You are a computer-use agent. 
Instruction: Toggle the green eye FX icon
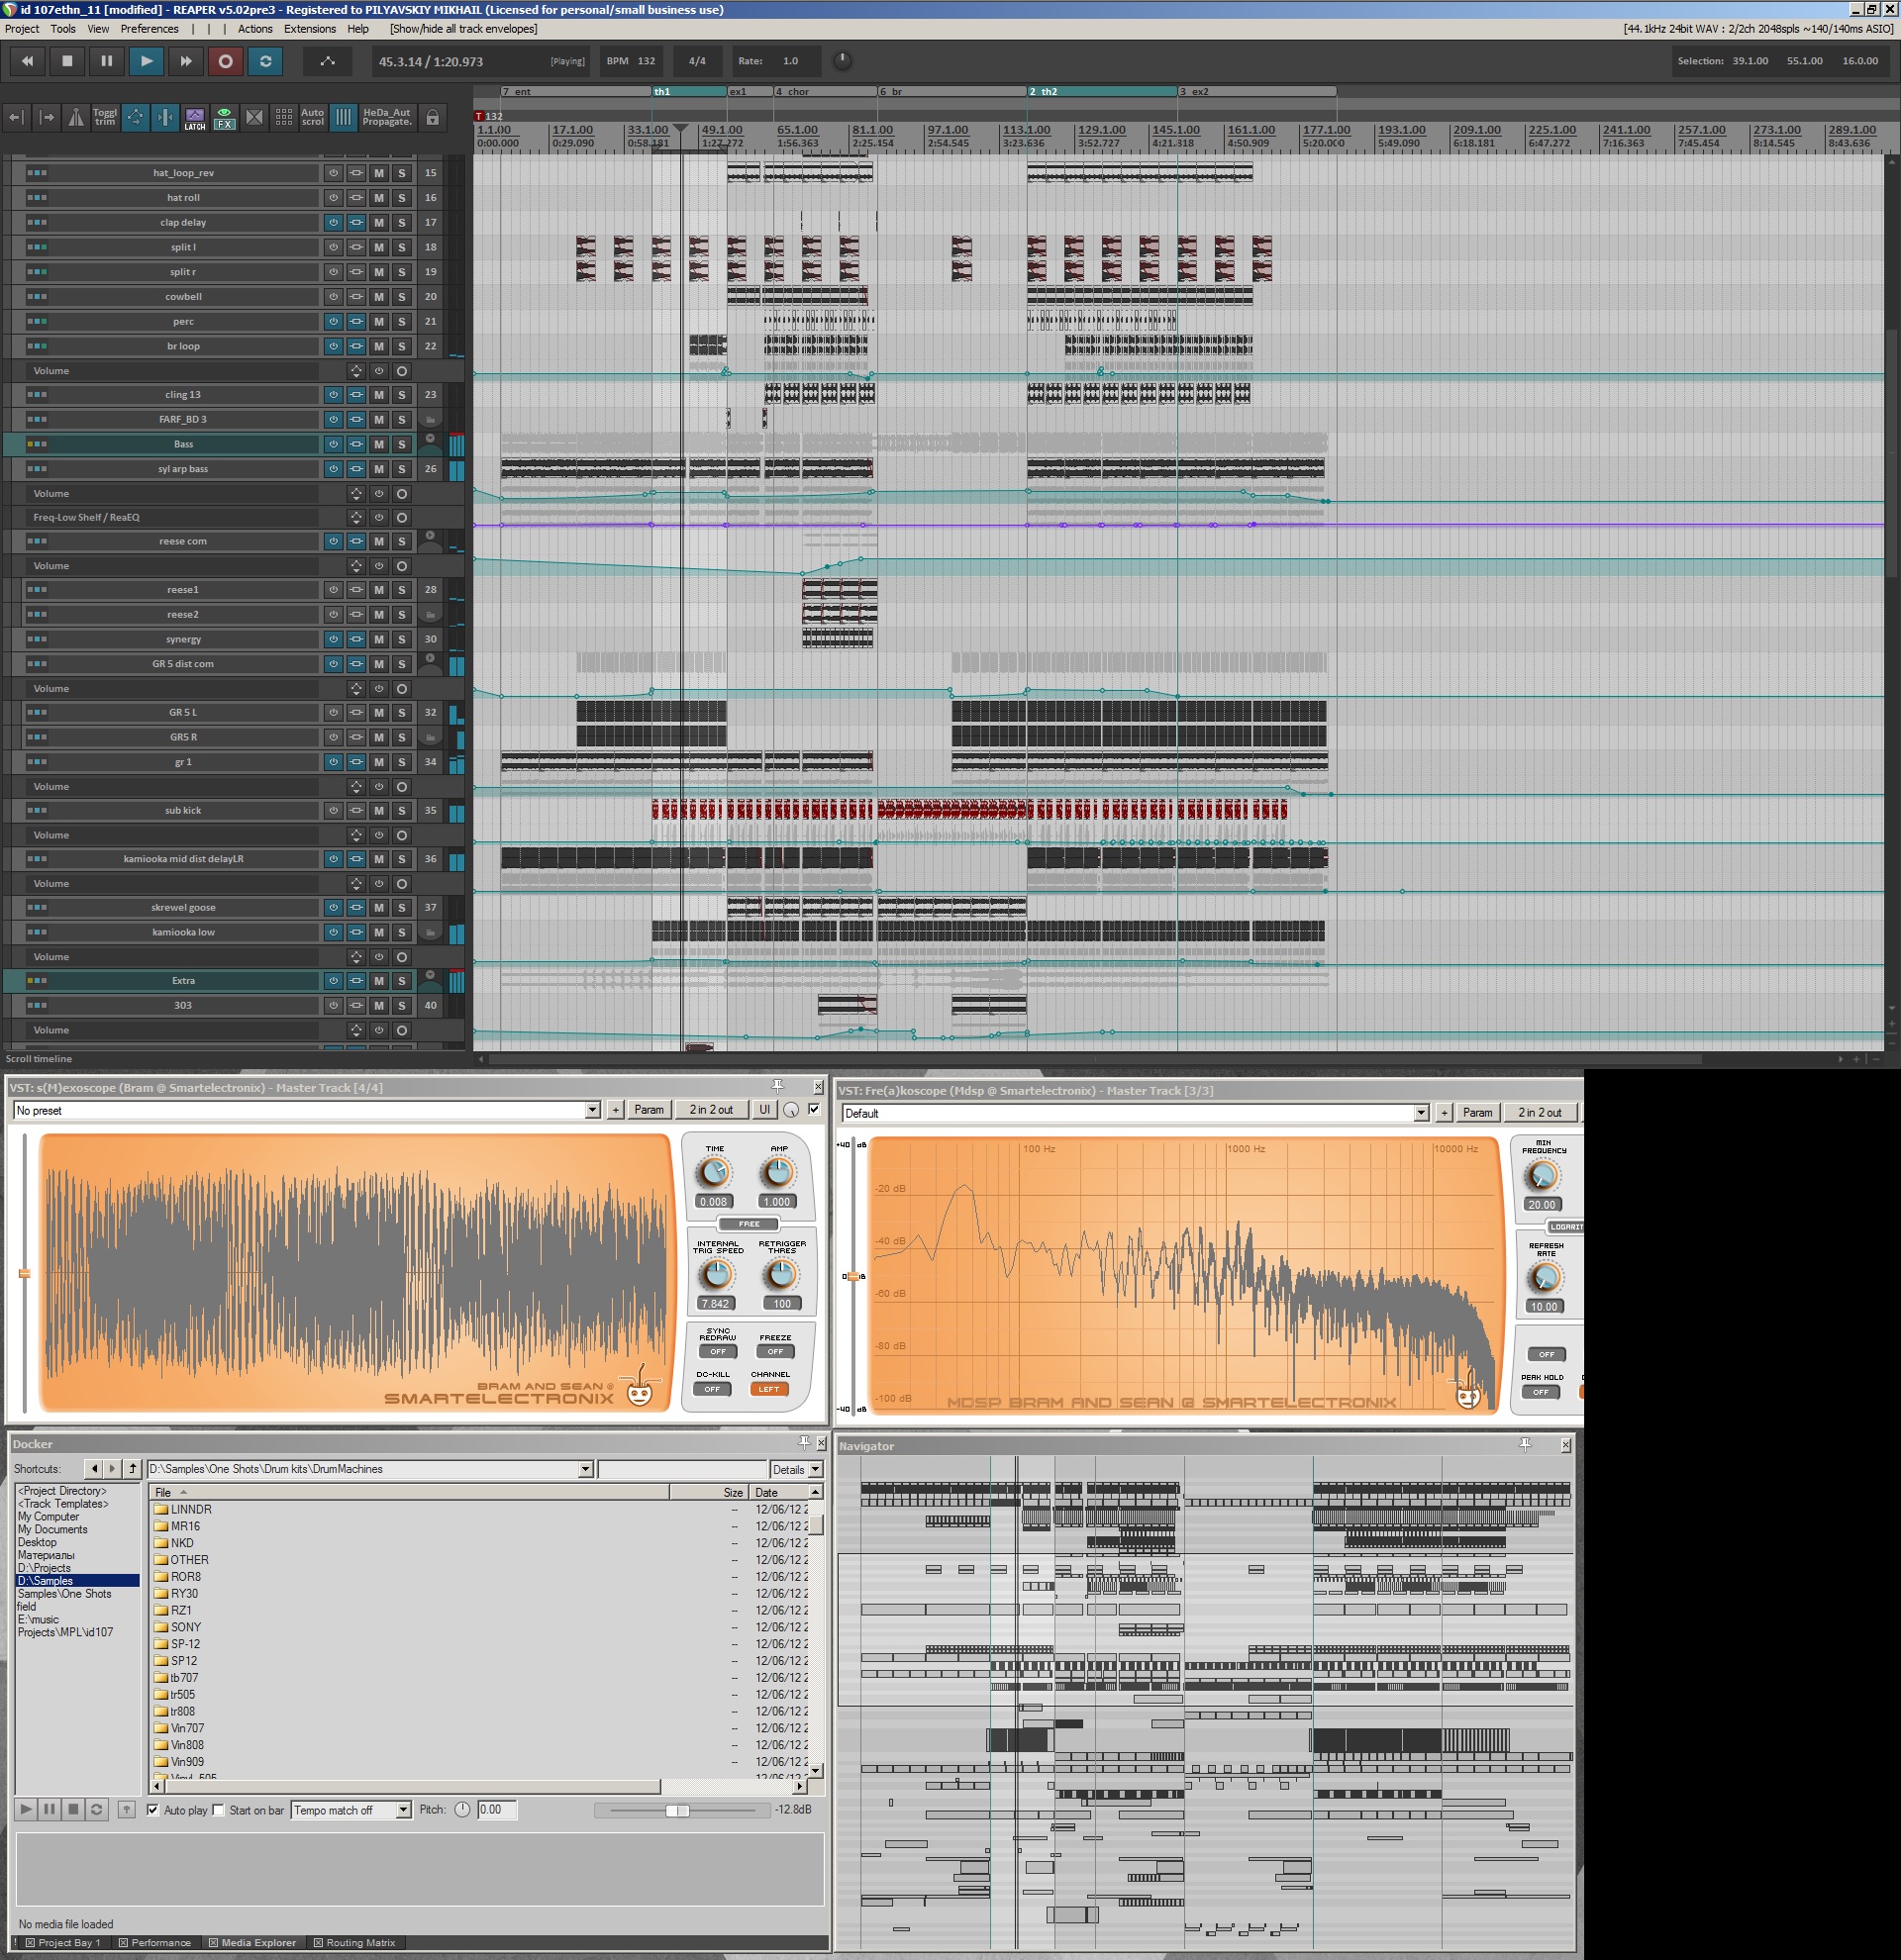pos(224,117)
